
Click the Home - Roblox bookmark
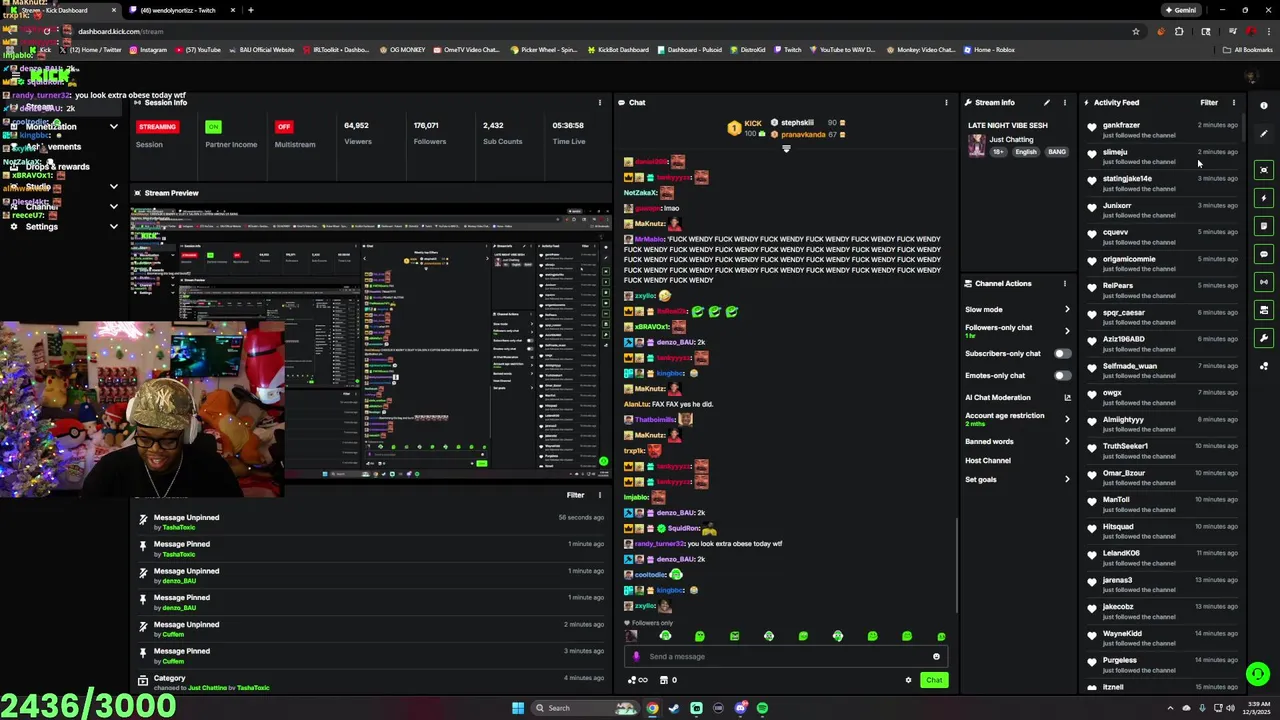(989, 50)
